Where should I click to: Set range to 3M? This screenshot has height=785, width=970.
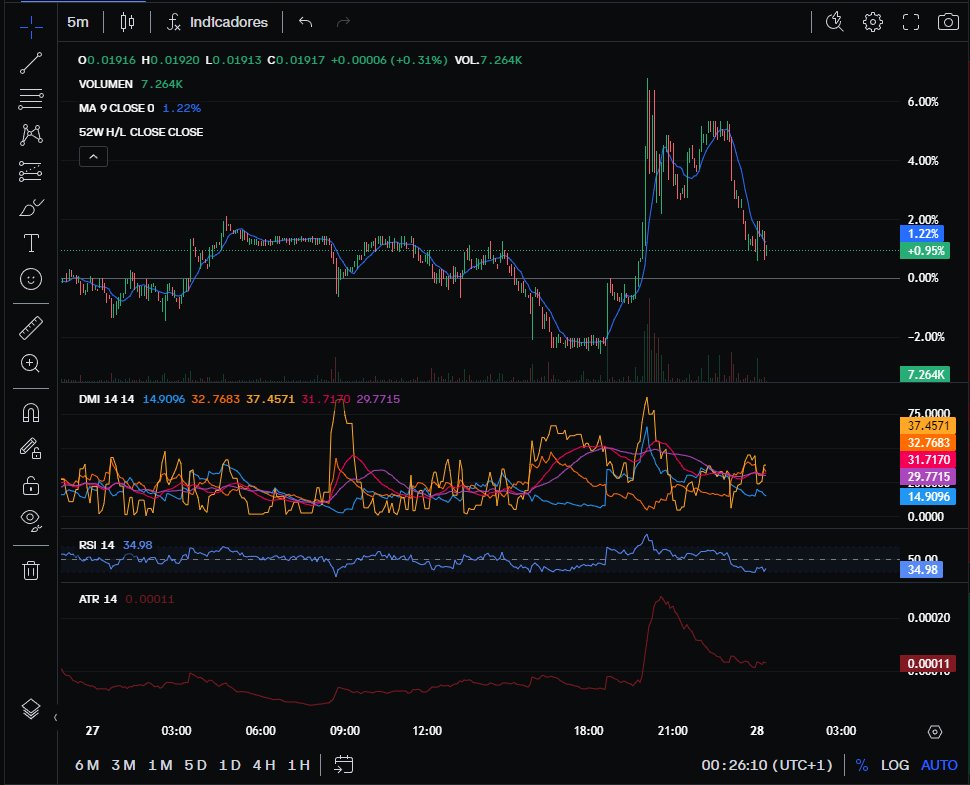(124, 765)
